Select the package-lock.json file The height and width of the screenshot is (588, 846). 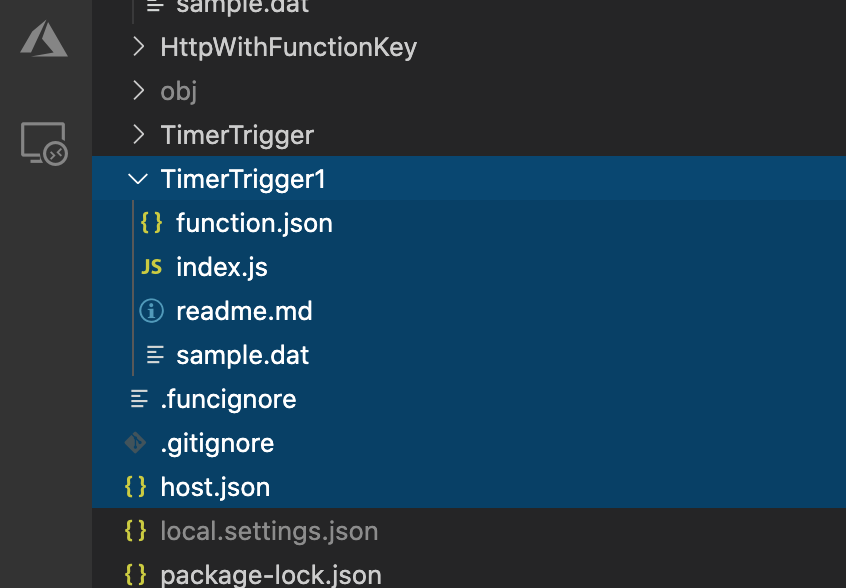[x=271, y=574]
